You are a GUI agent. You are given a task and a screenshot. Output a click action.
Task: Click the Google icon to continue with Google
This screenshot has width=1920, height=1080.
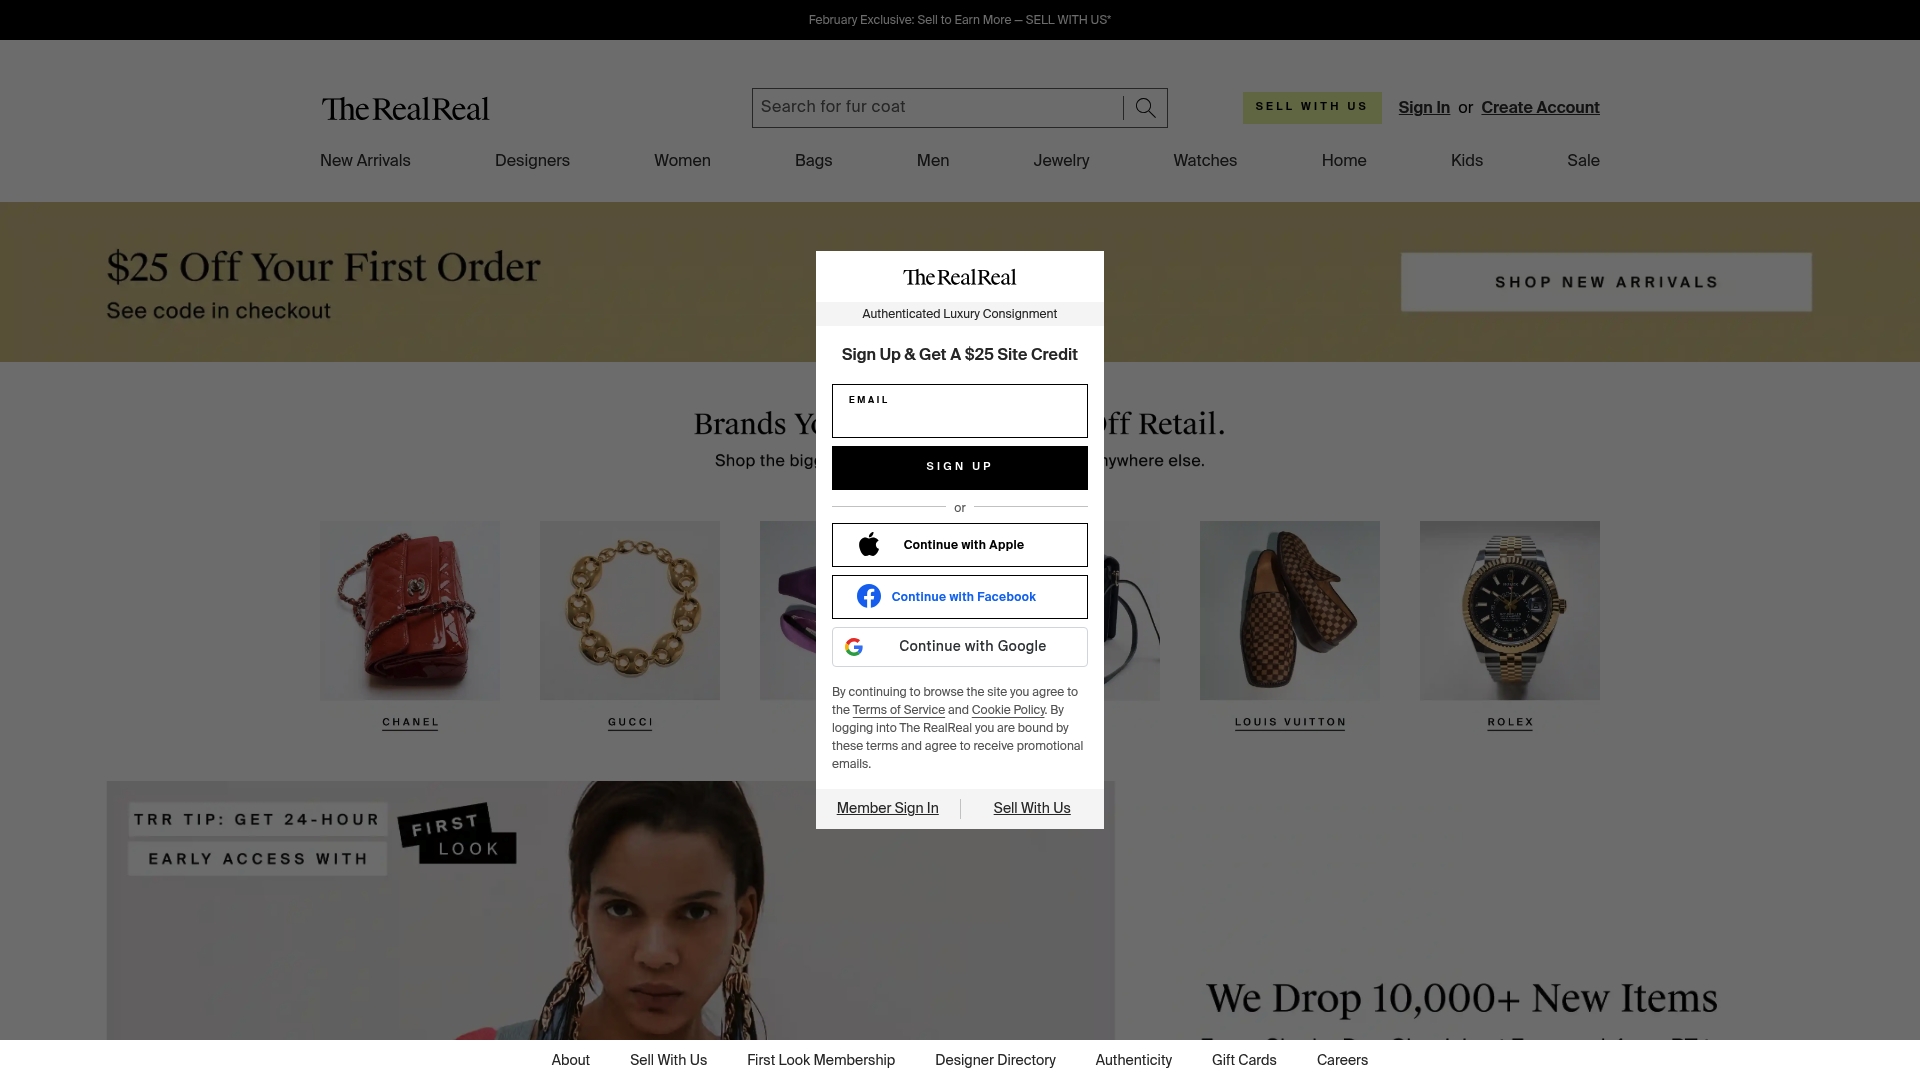(853, 646)
